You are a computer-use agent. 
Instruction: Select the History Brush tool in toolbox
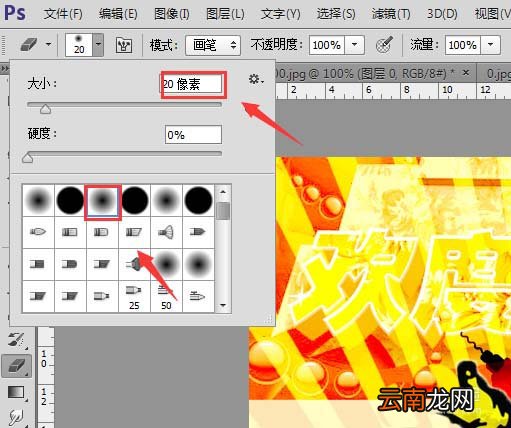tap(16, 340)
